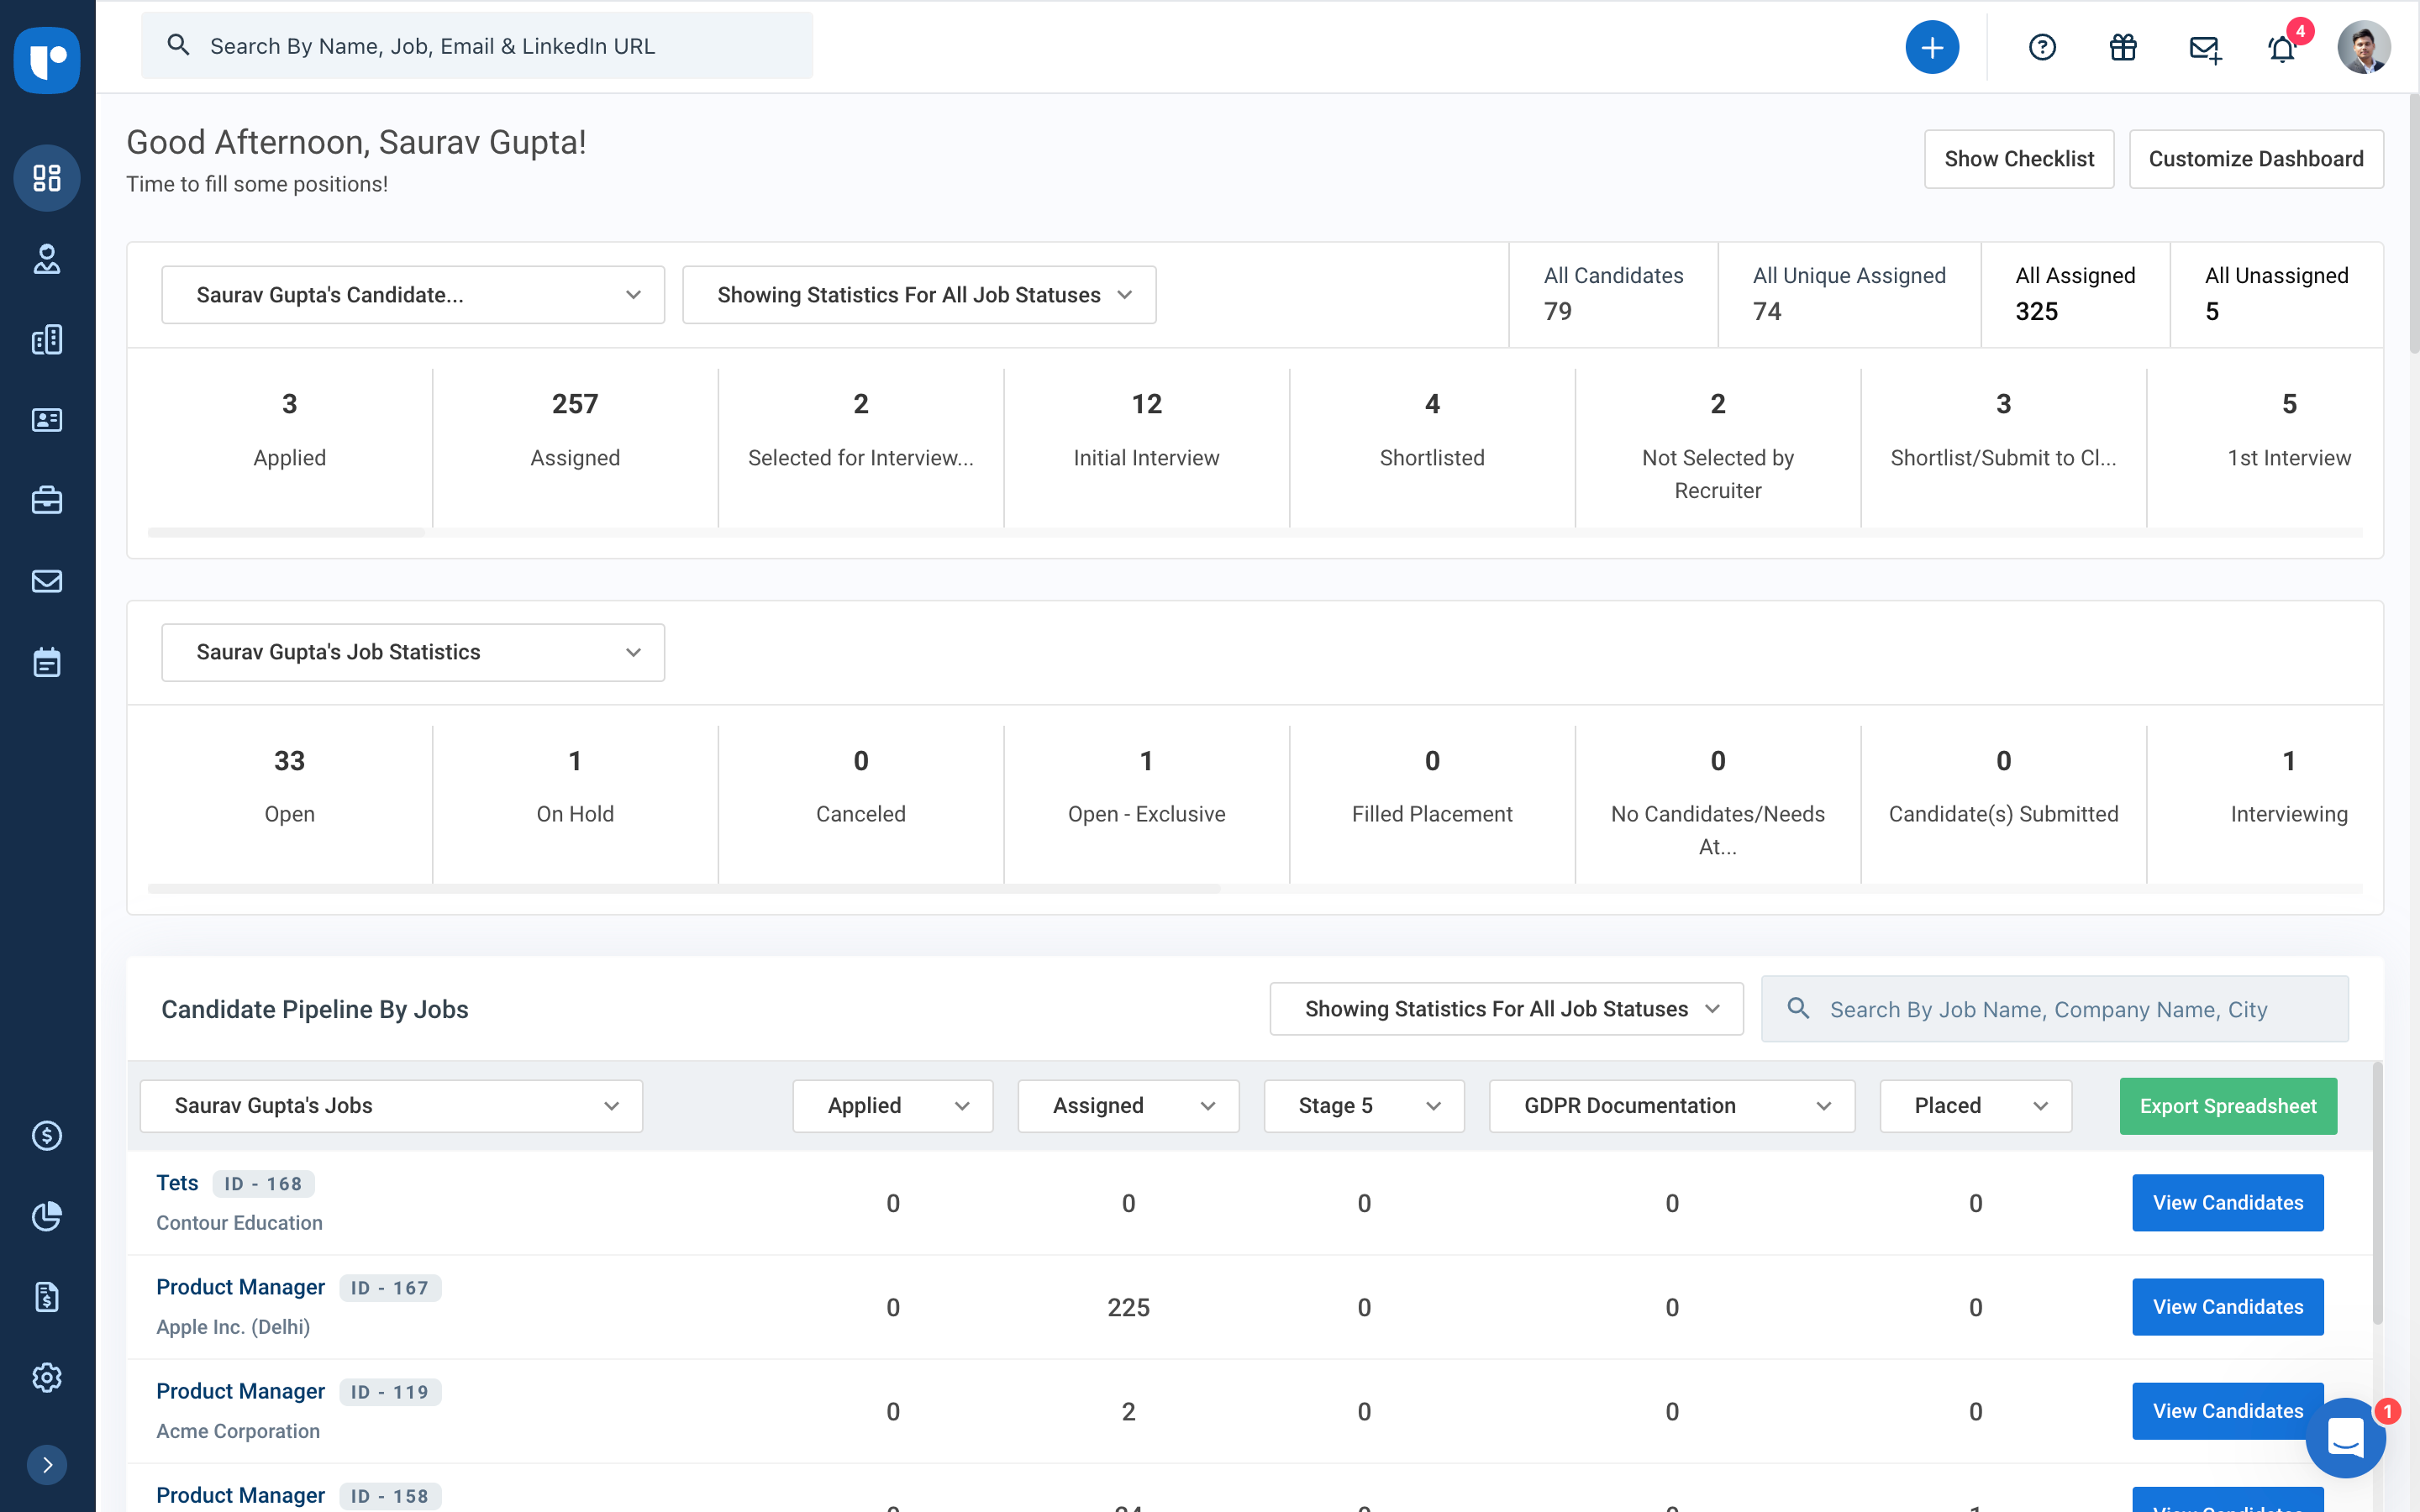The image size is (2420, 1512).
Task: Expand the Saurav Gupta's Job Statistics selector
Action: (x=412, y=652)
